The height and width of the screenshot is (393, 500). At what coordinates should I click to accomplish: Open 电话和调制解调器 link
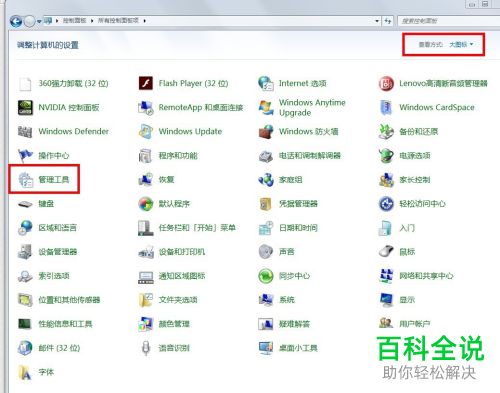pos(310,155)
